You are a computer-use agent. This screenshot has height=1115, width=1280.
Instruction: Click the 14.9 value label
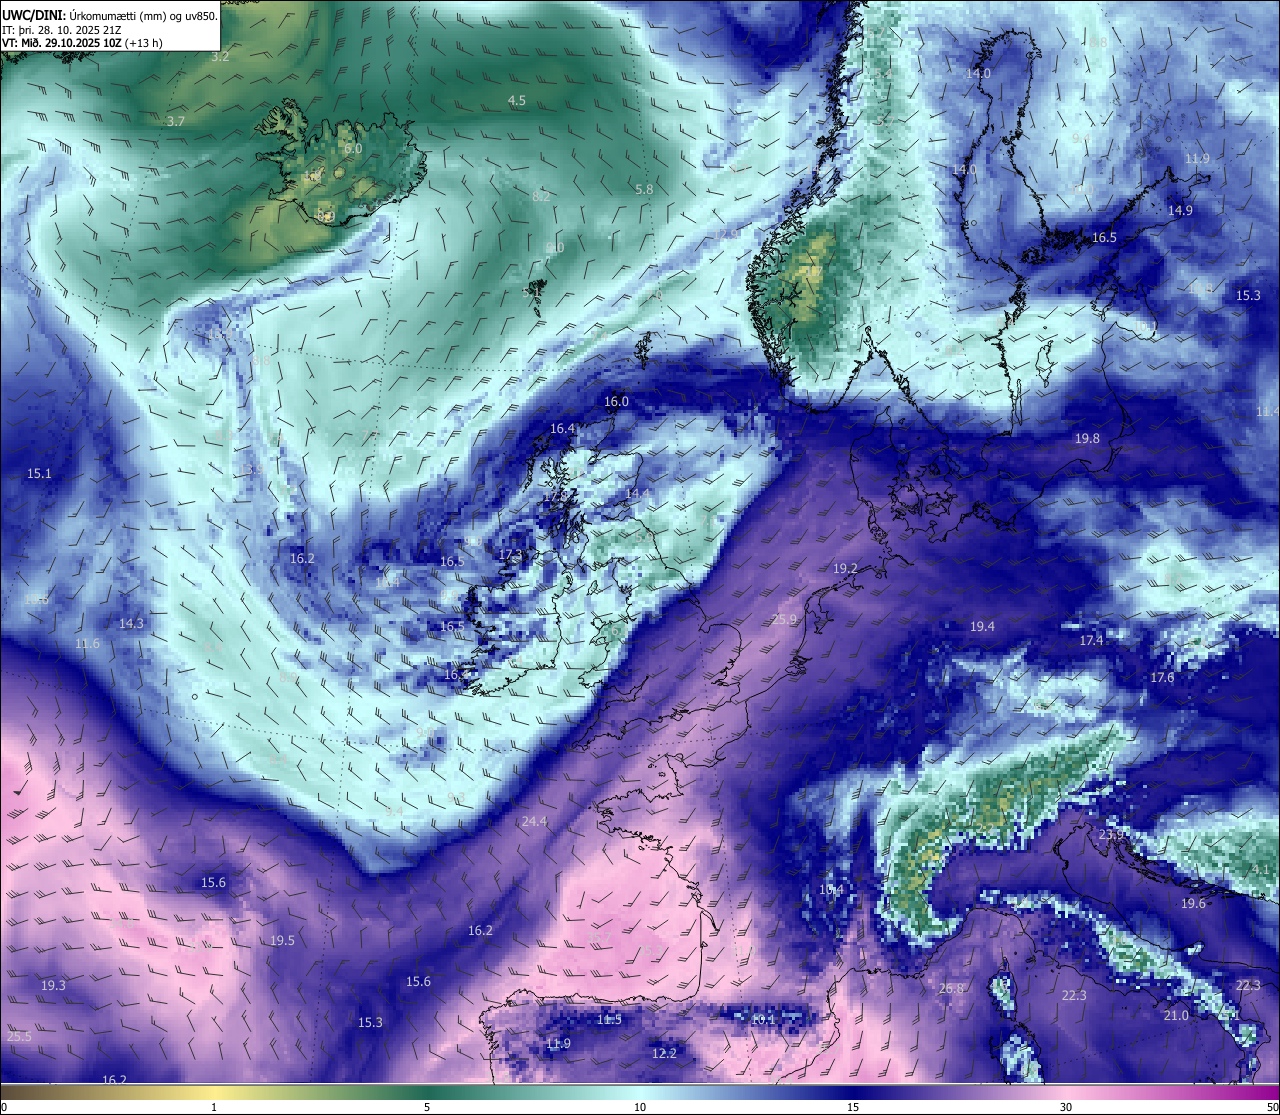(x=1180, y=211)
